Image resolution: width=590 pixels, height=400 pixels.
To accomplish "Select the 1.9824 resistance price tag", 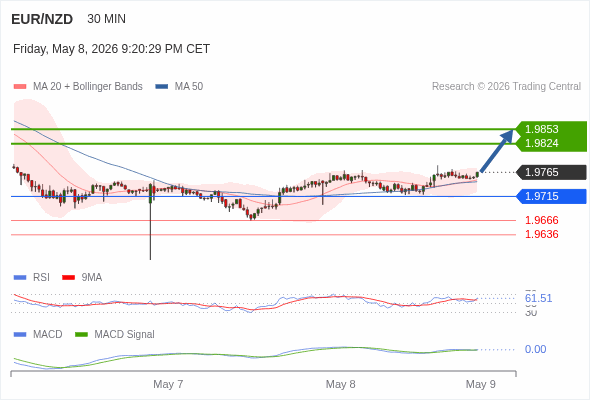I will (551, 143).
